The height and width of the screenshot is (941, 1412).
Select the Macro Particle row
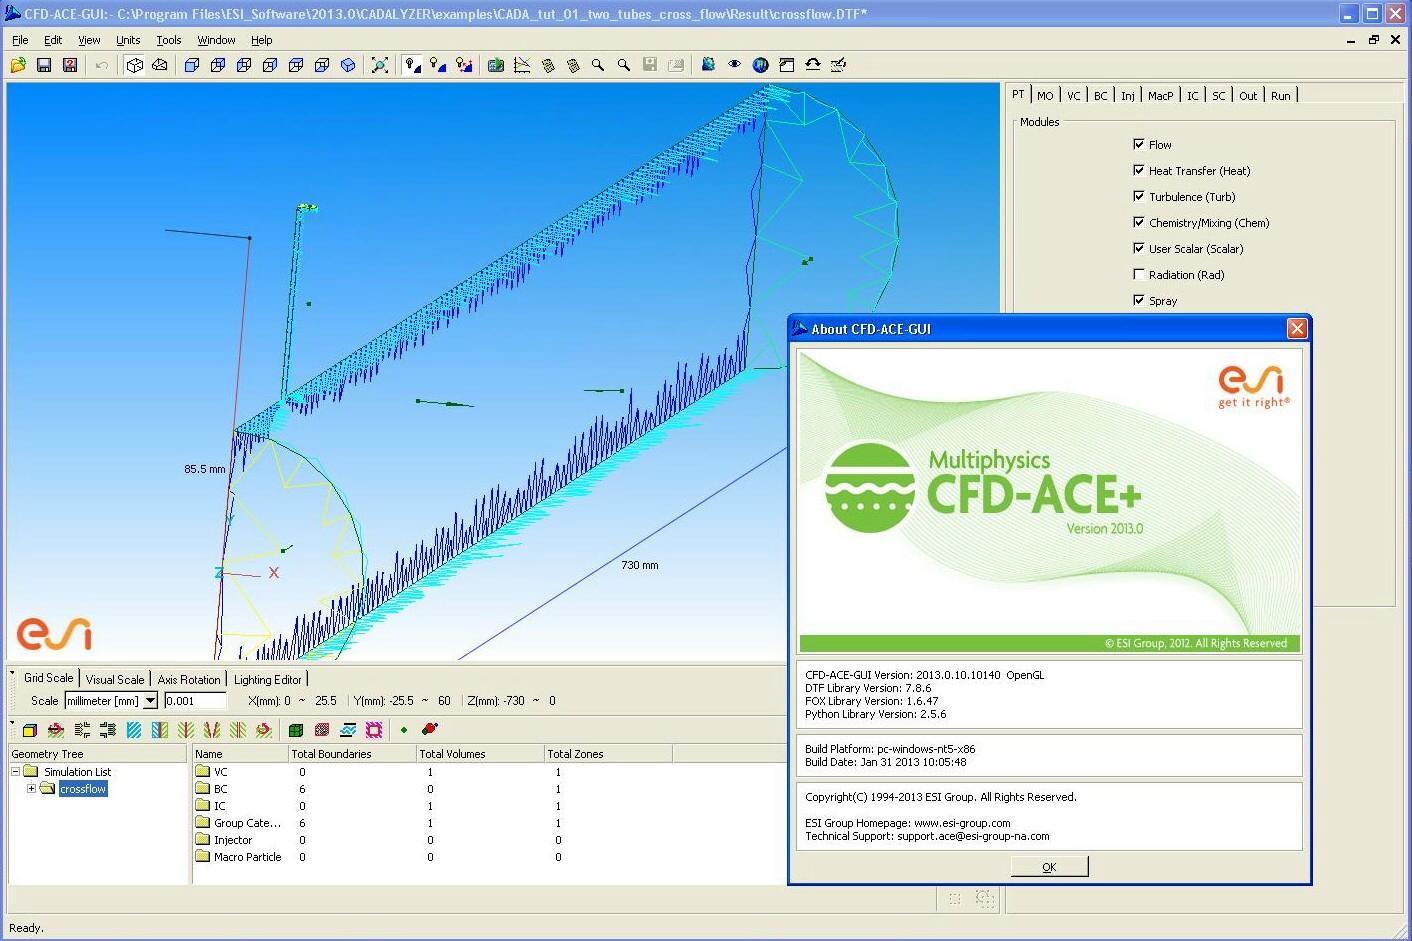(238, 857)
